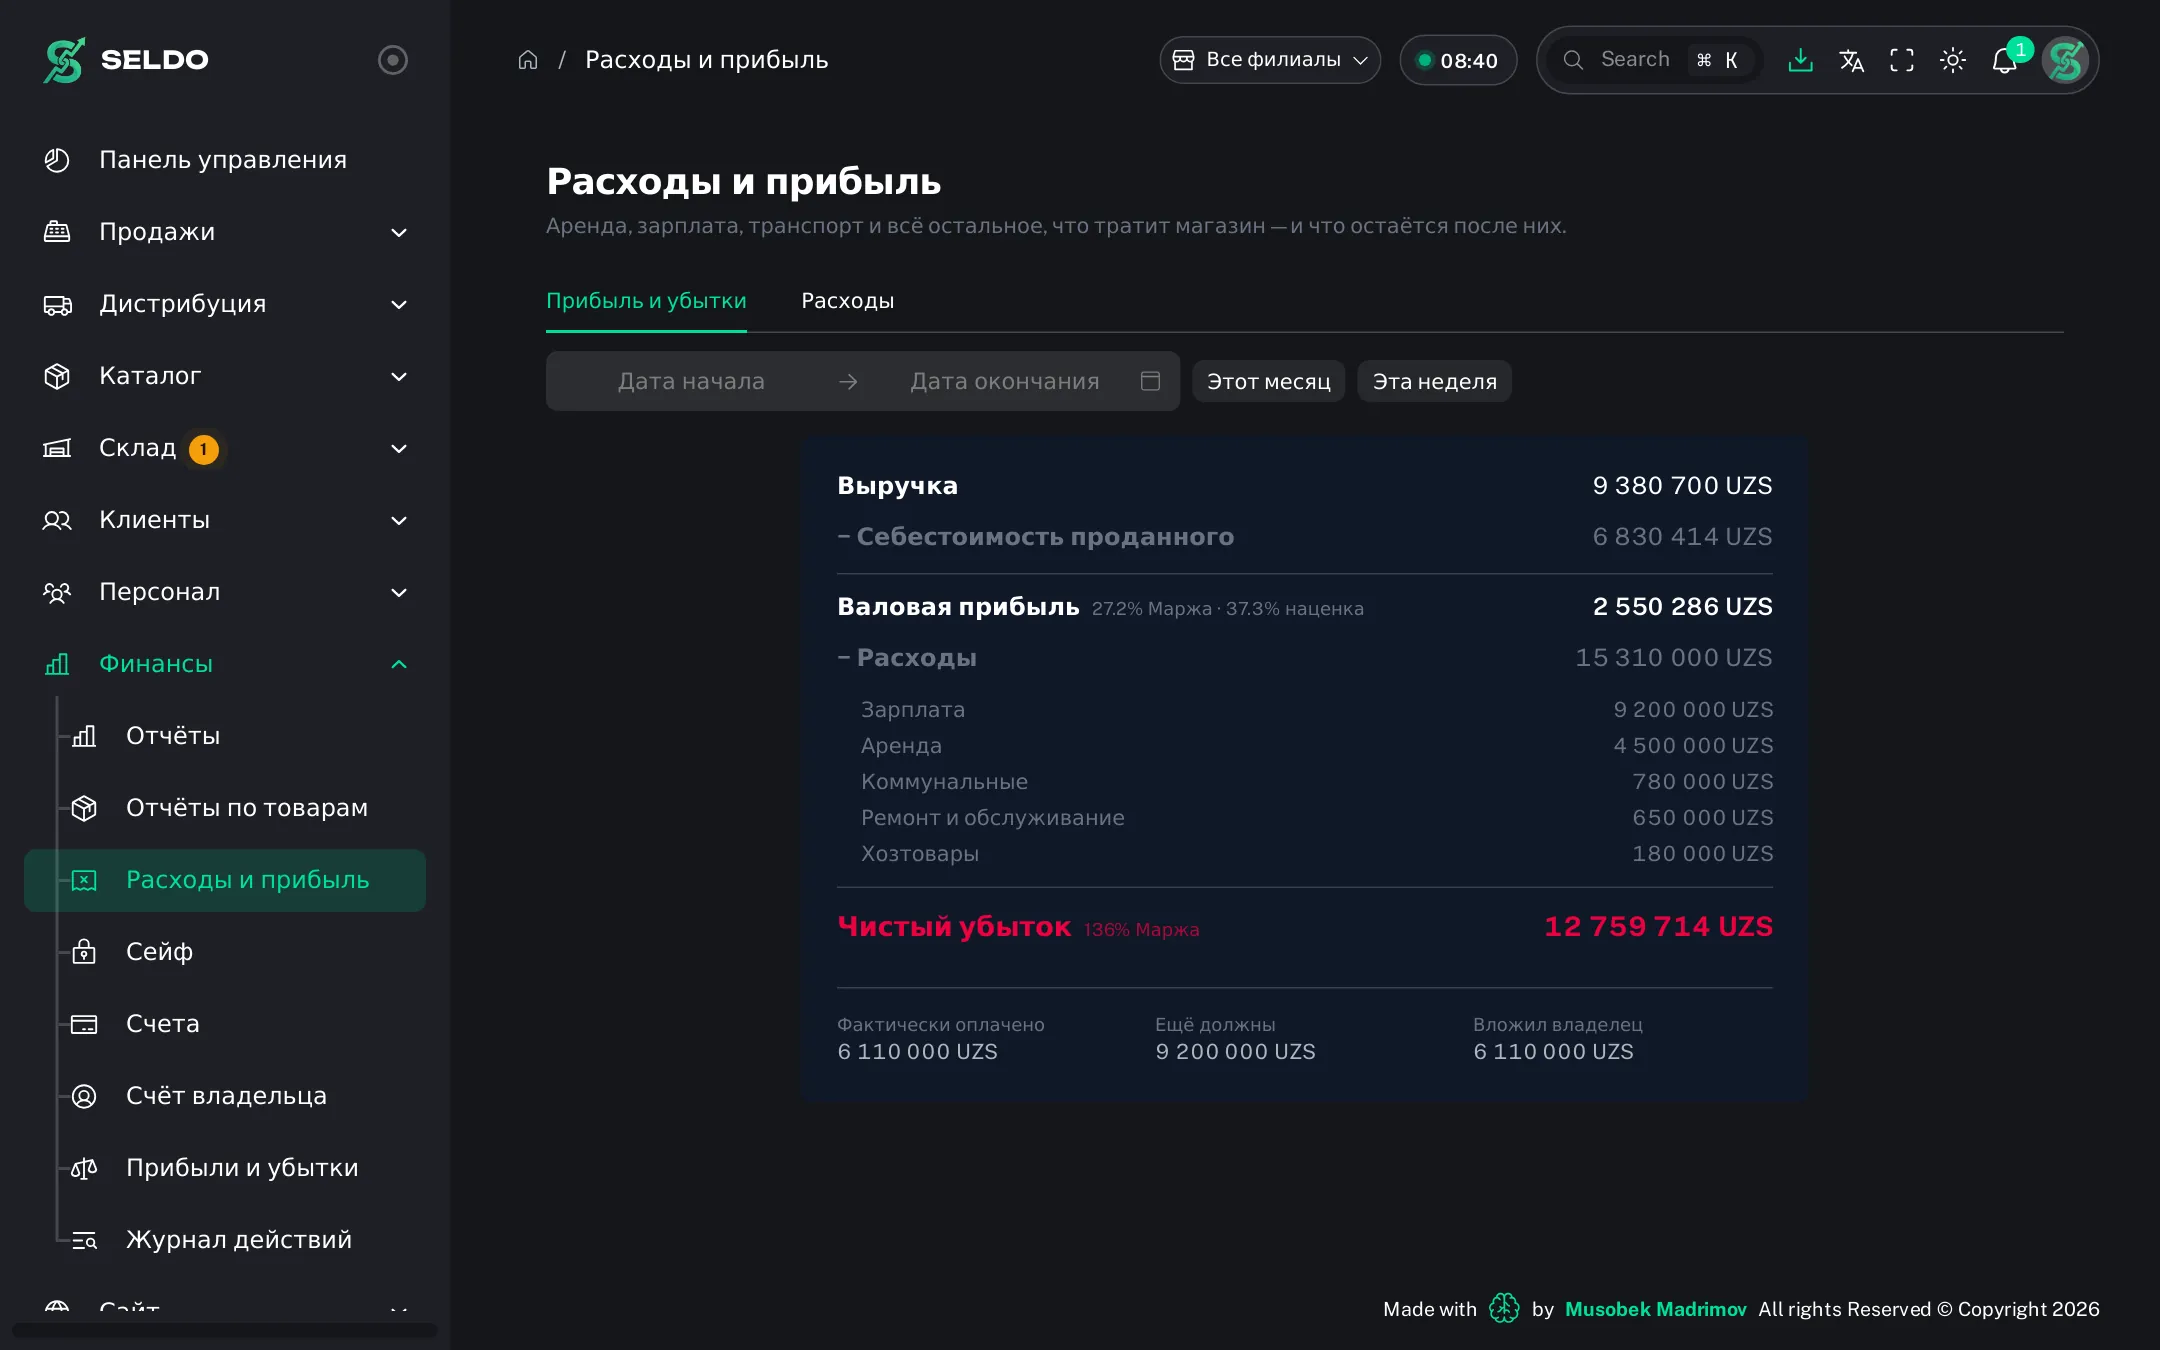Click the Зарплата expense row
The image size is (2160, 1350).
(1305, 709)
